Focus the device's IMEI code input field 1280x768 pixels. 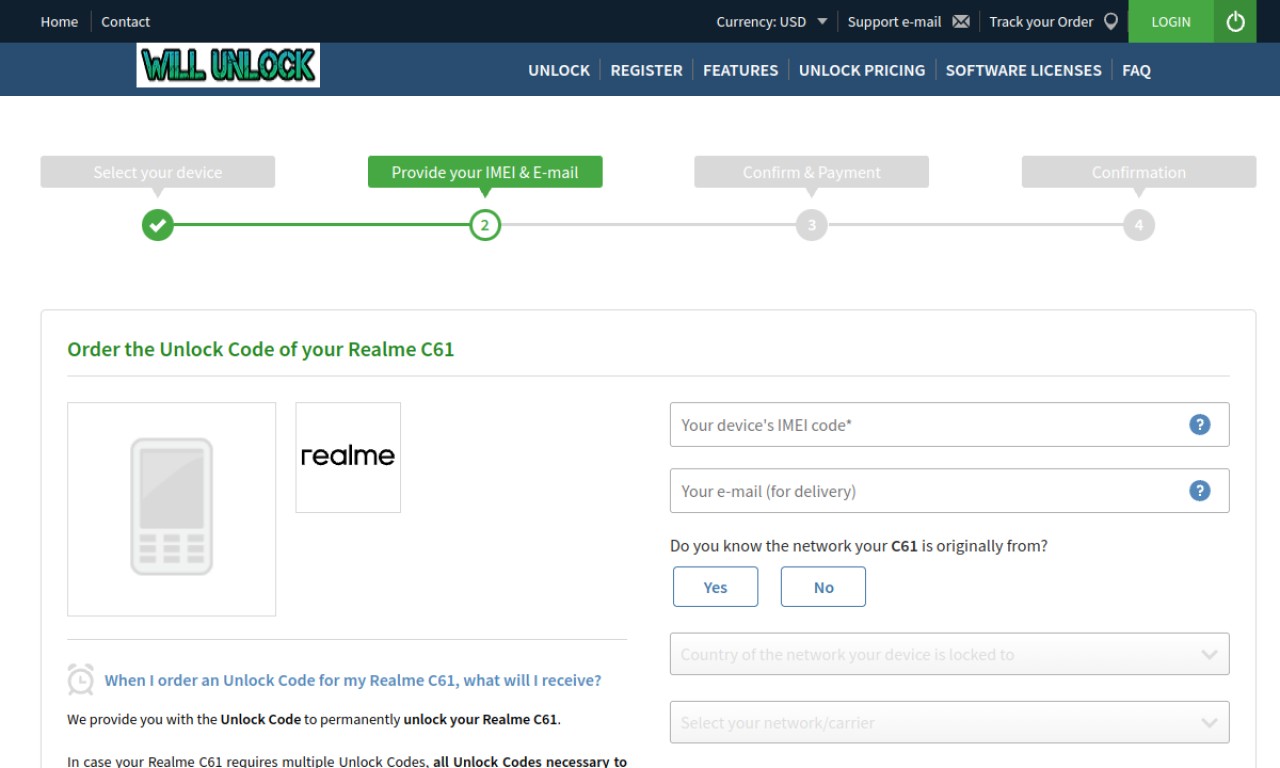[x=950, y=425]
